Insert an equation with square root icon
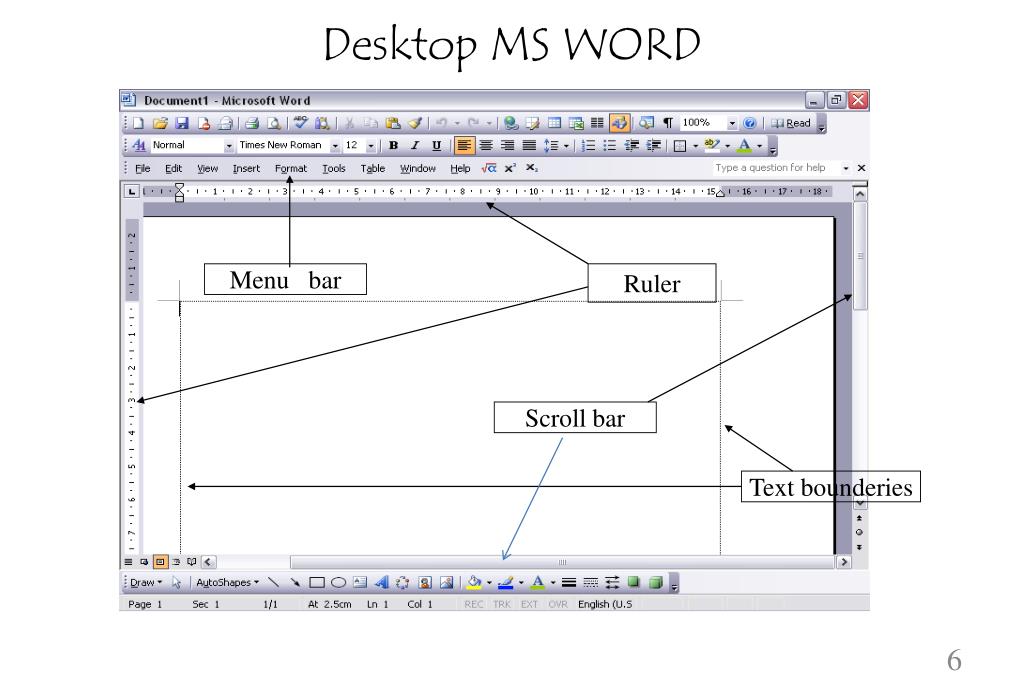The height and width of the screenshot is (691, 1023). (489, 168)
